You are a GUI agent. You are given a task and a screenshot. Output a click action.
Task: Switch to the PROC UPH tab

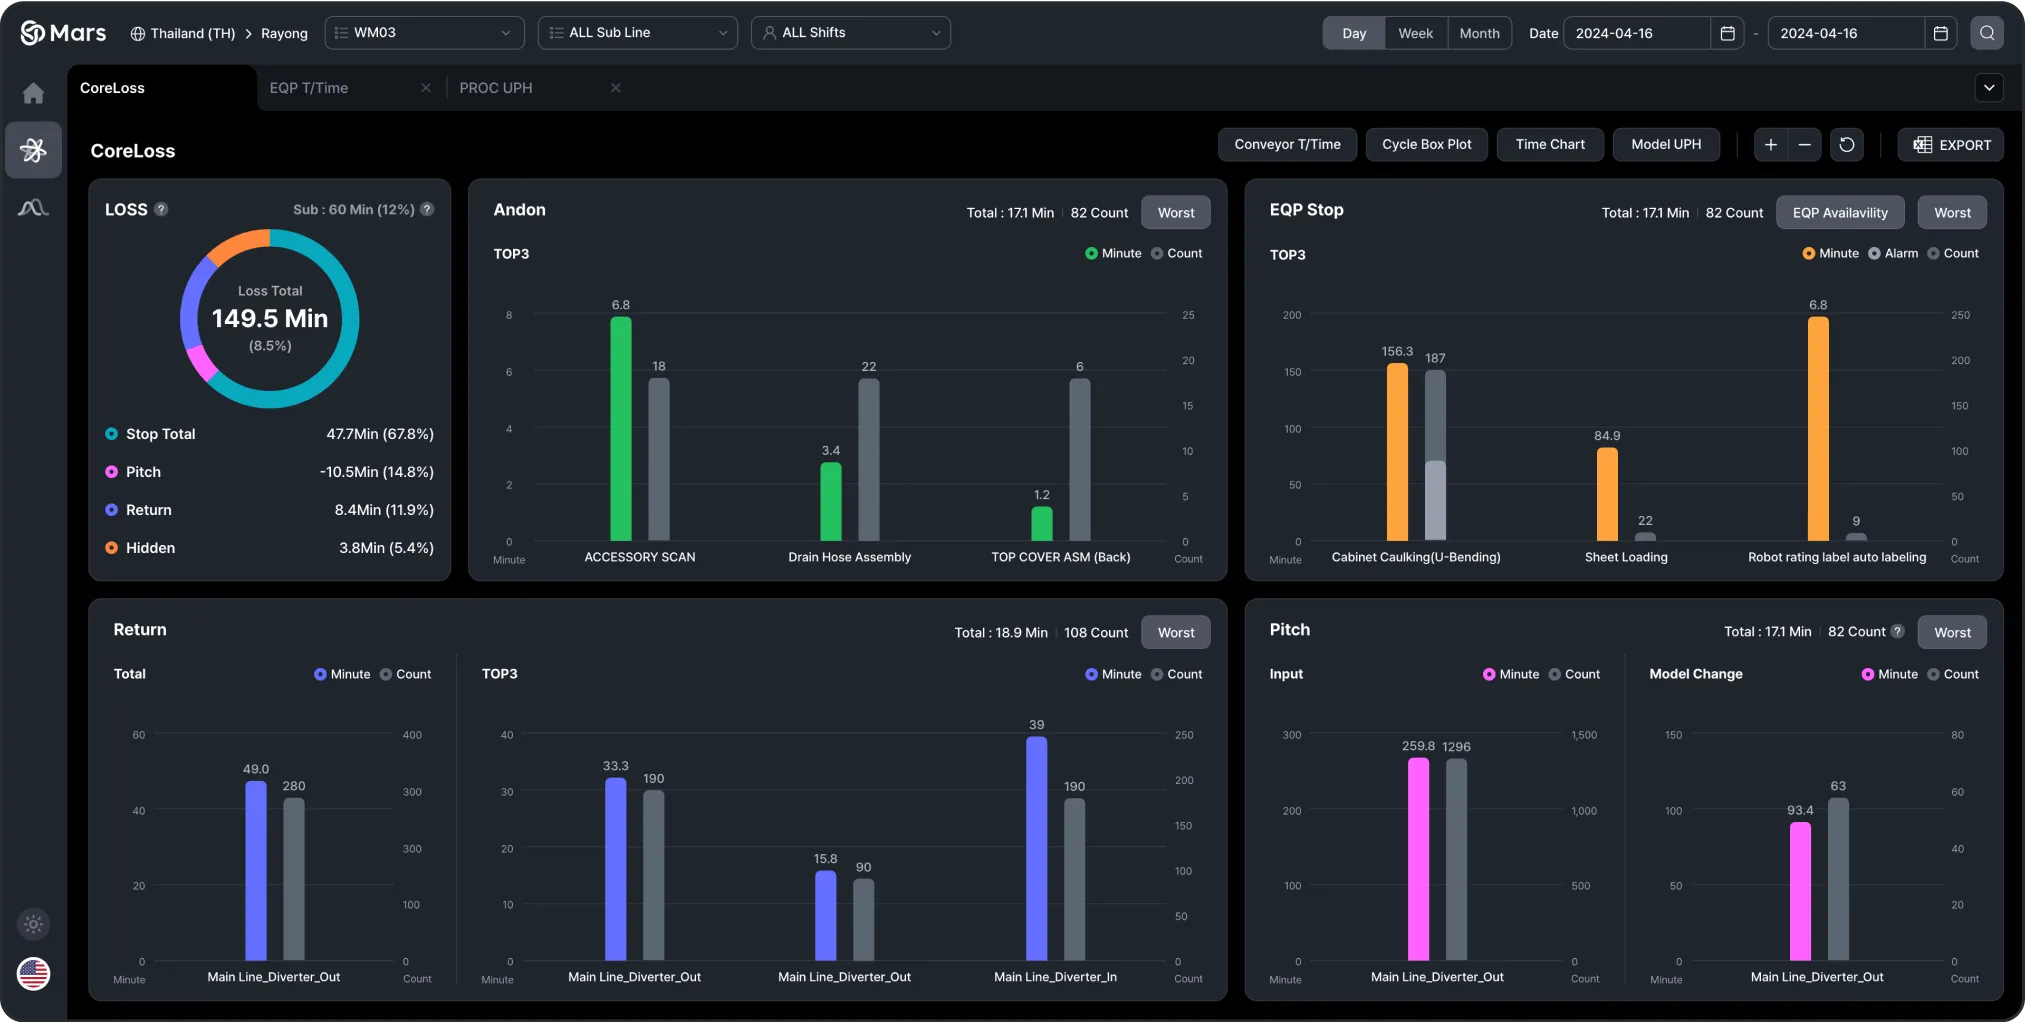497,88
